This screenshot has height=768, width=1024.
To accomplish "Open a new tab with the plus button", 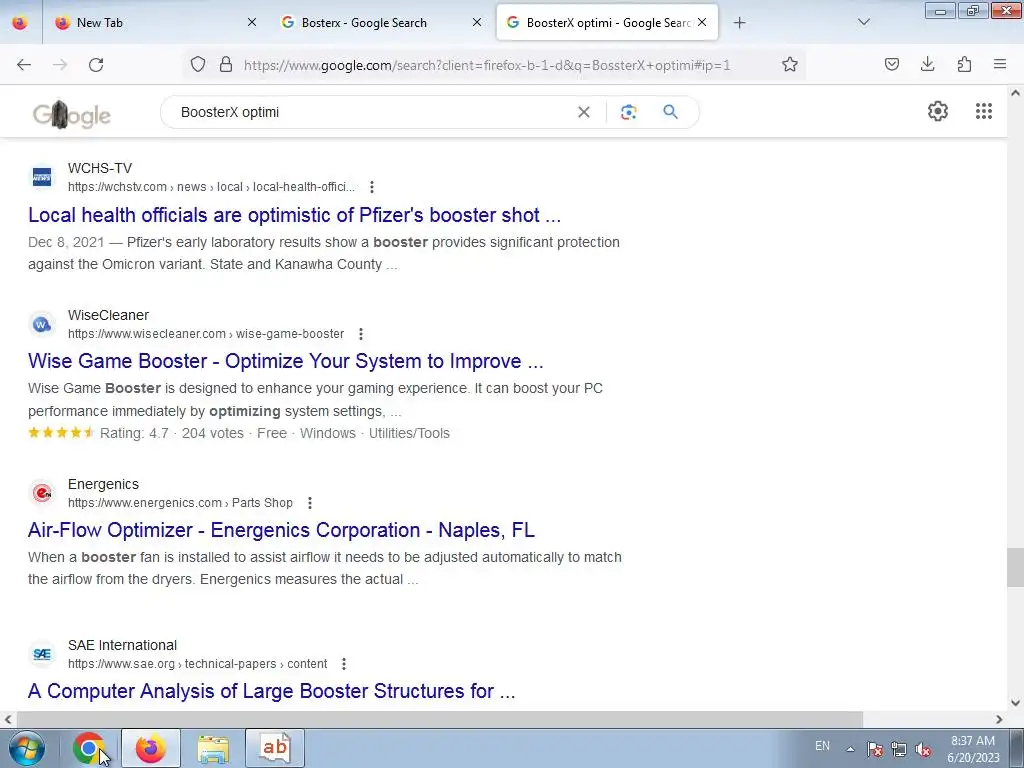I will (x=739, y=23).
